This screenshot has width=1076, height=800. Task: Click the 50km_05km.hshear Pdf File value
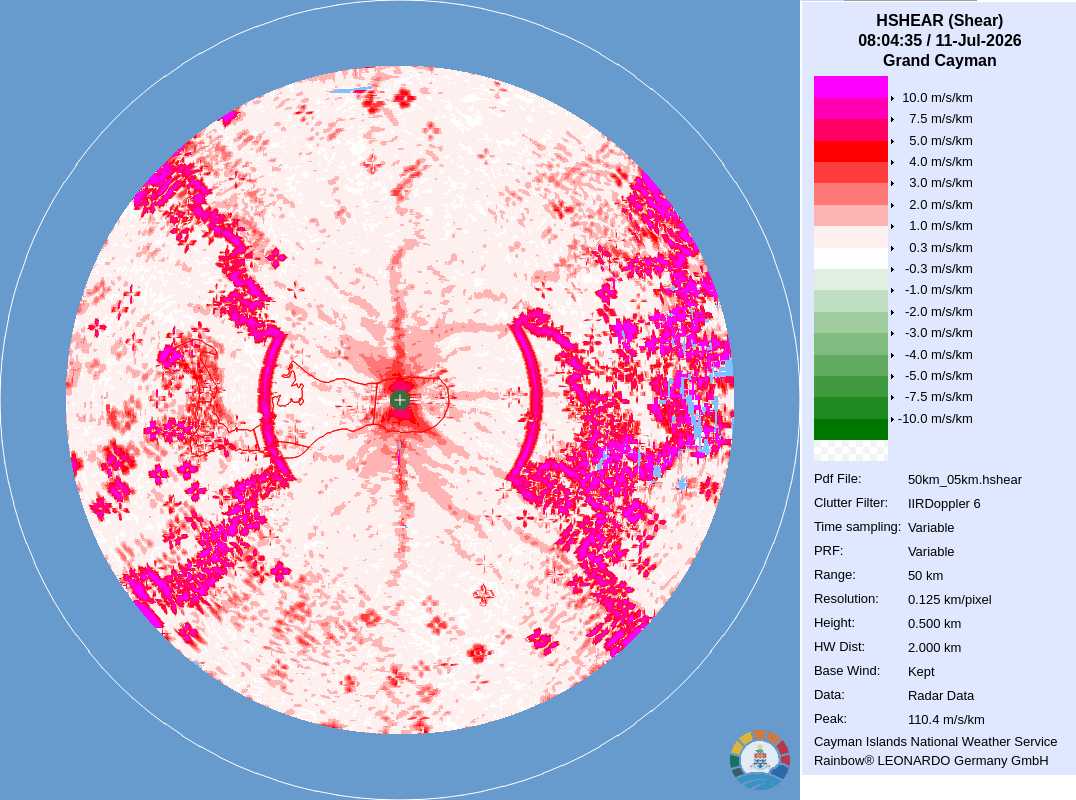click(964, 480)
